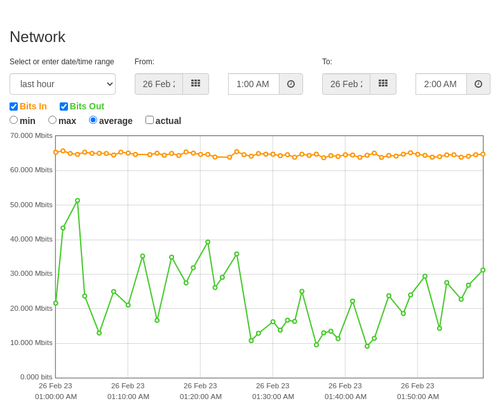Click the 0.000 bits axis label
The width and height of the screenshot is (500, 403).
point(36,377)
